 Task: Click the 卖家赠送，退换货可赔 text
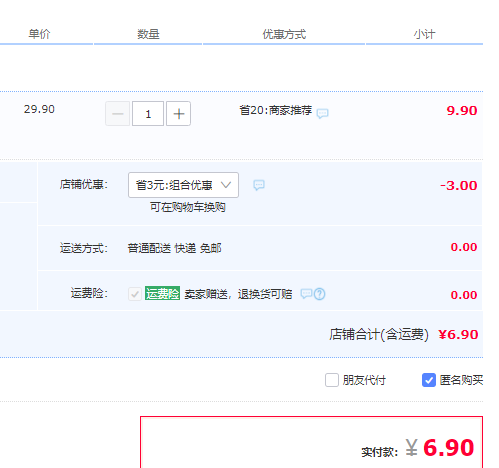click(238, 294)
